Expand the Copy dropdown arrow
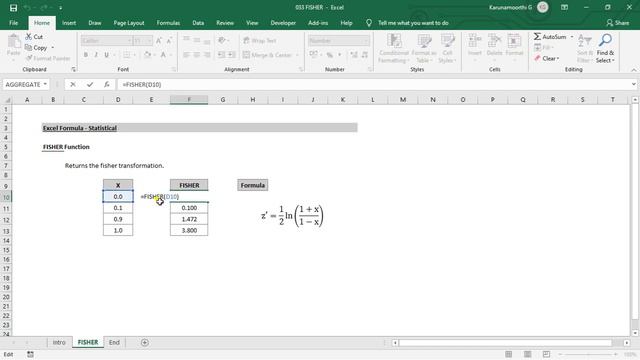Viewport: 640px width, 360px height. (53, 48)
